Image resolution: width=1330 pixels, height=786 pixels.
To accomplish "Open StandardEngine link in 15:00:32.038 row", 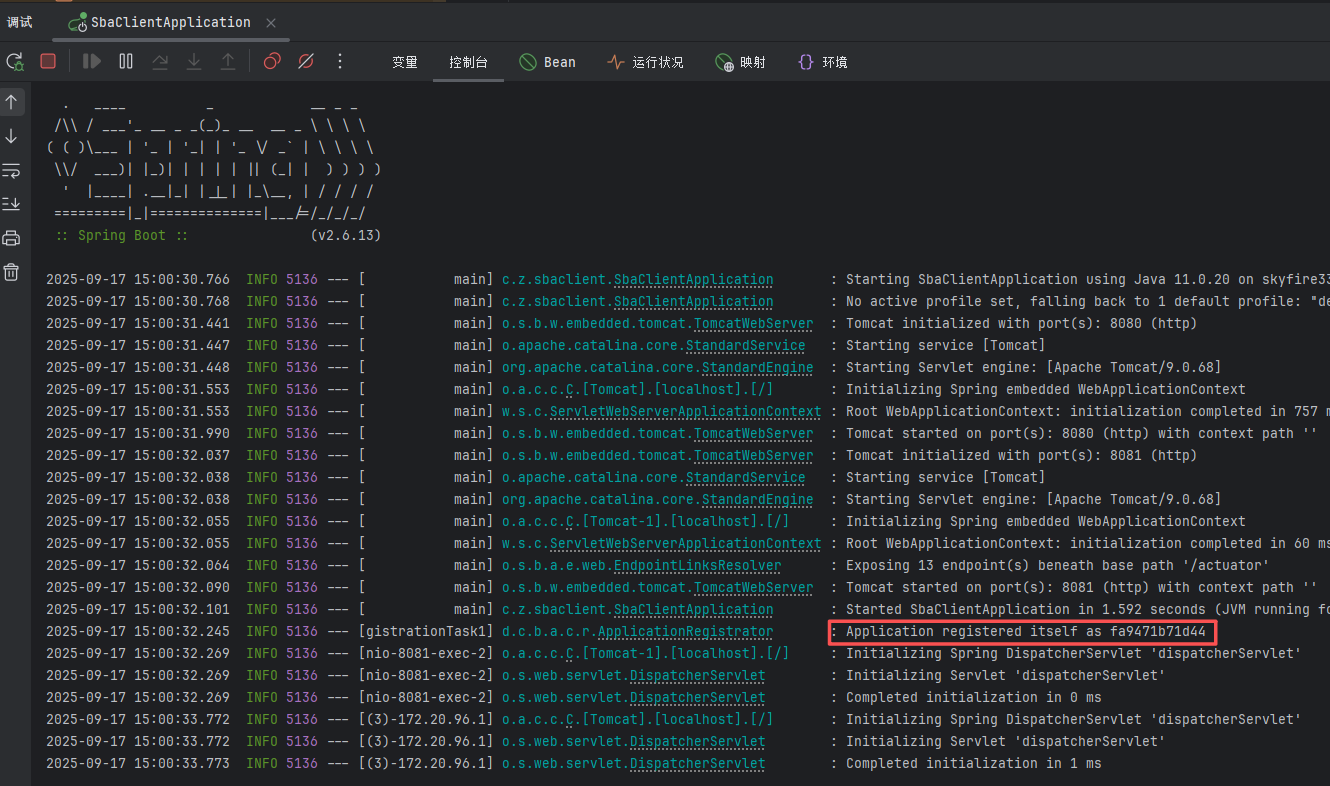I will 757,500.
